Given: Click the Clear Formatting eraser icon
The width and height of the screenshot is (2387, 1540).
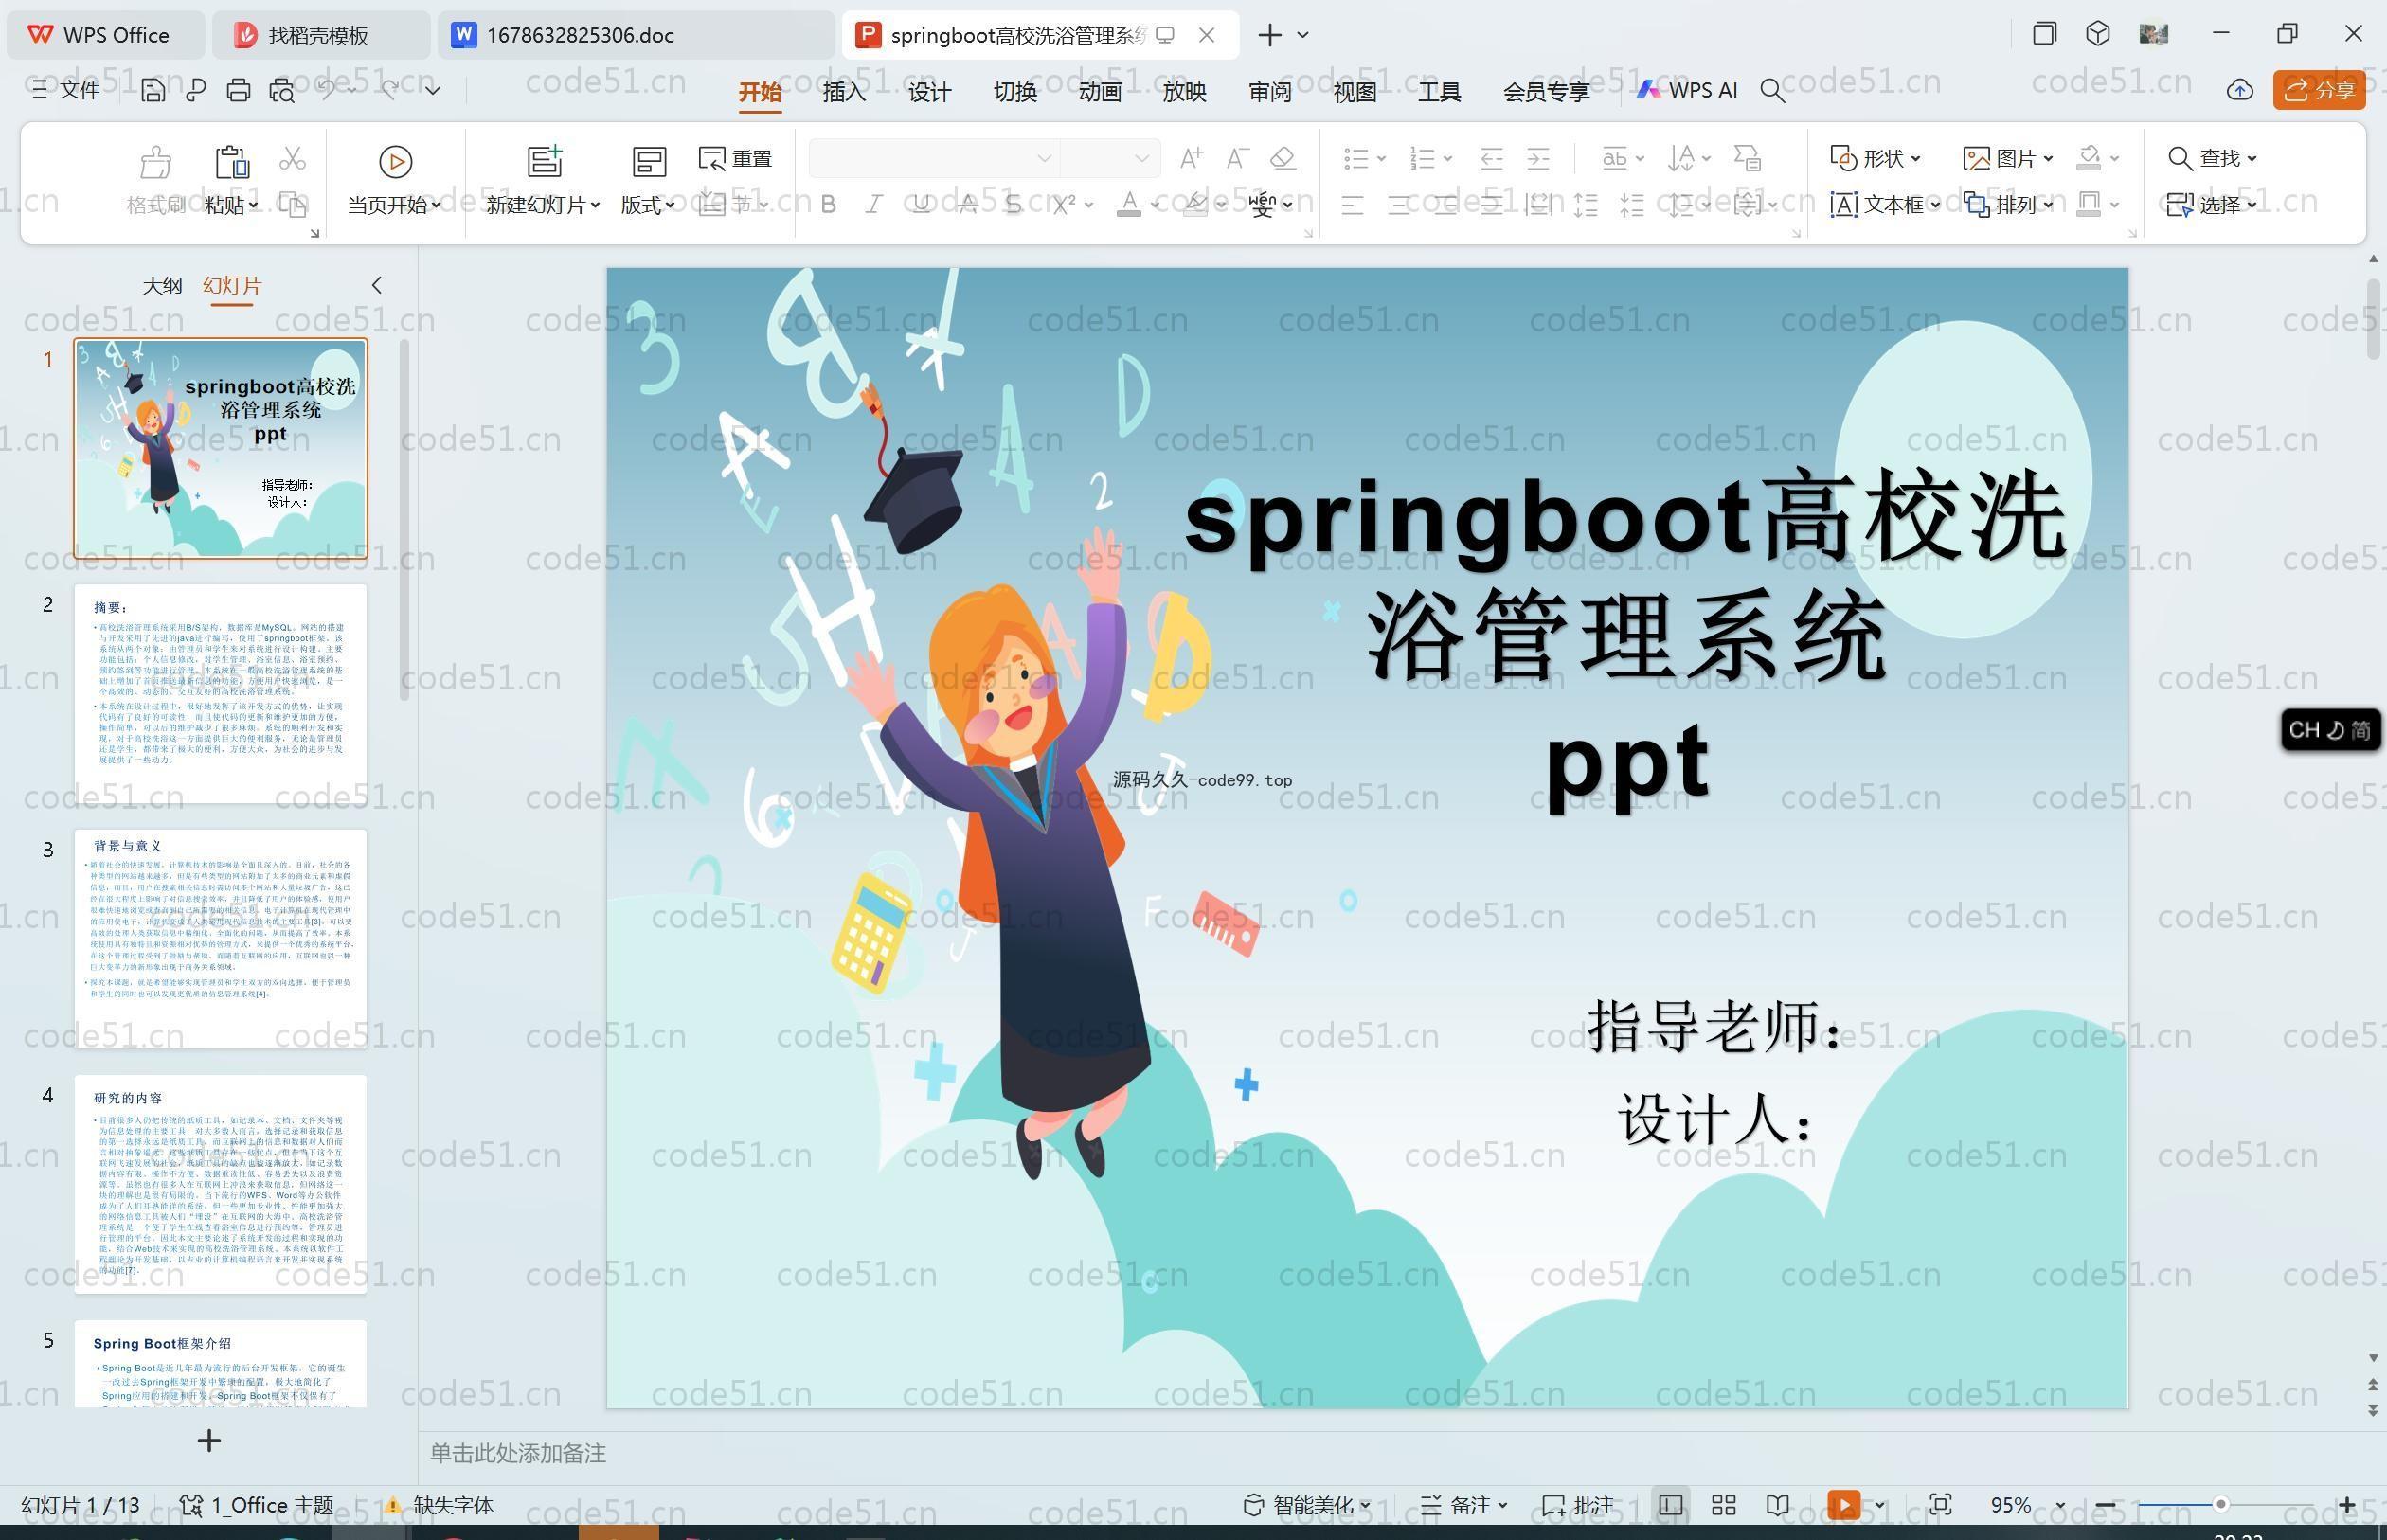Looking at the screenshot, I should [x=1283, y=158].
